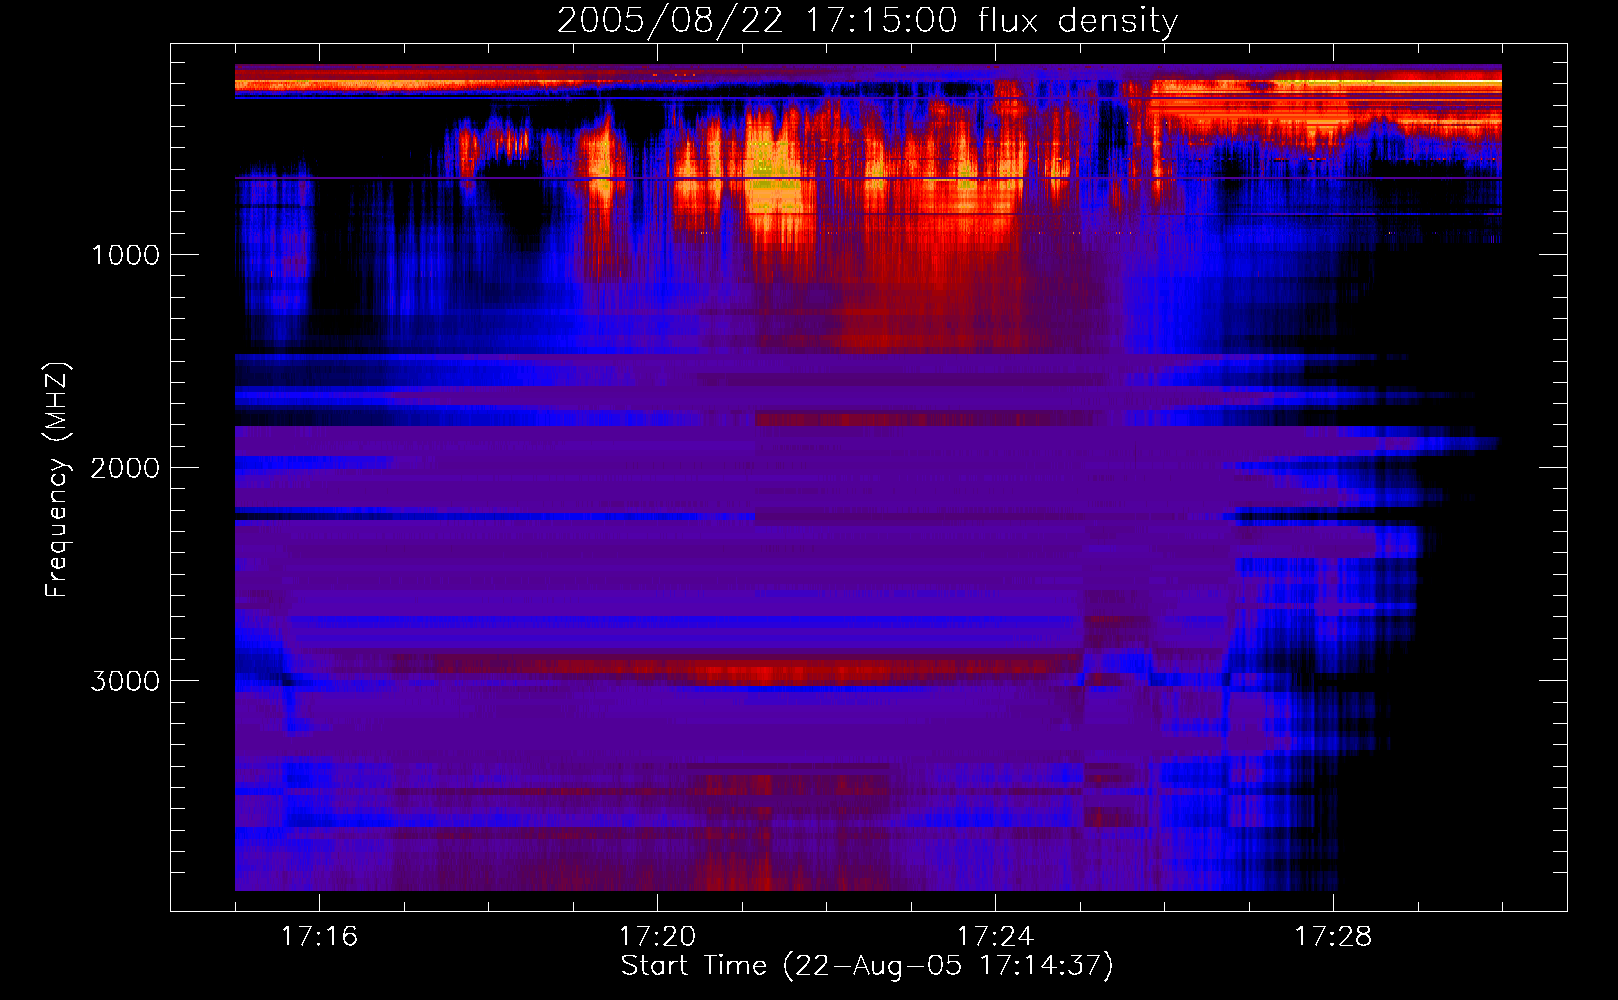Click the 'Start Time (22-Aug-05 17:14:37)' label

tap(867, 966)
